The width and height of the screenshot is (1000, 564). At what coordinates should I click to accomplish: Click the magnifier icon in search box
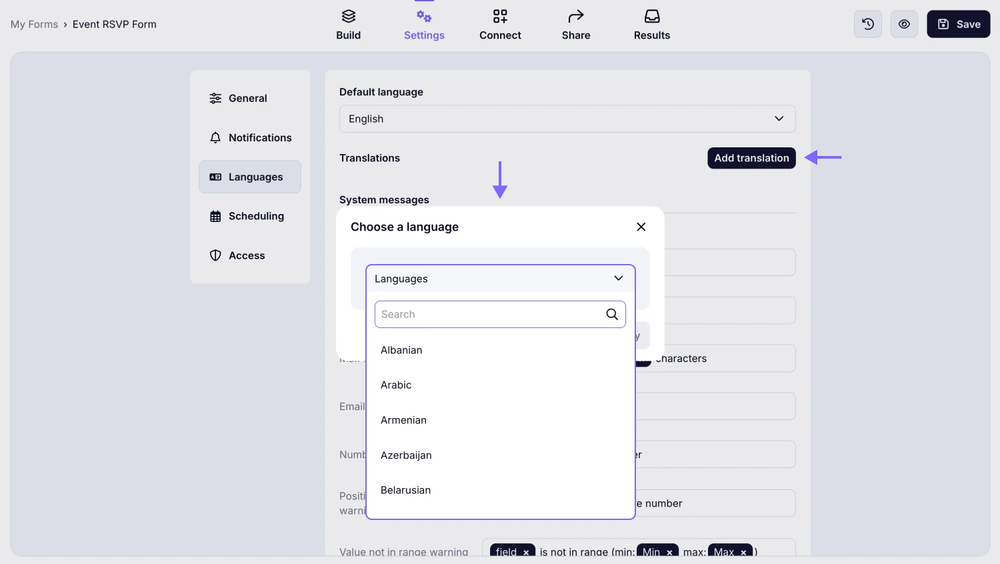tap(612, 314)
